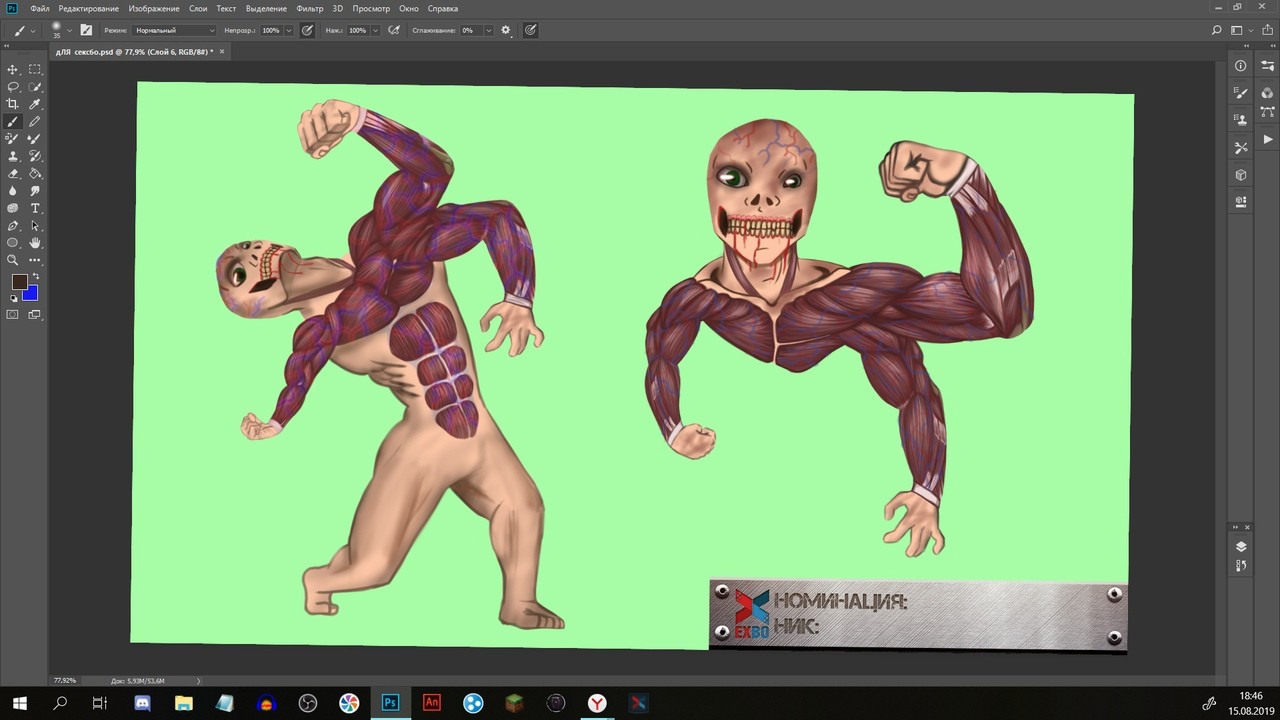Toggle Quick Mask mode
The height and width of the screenshot is (720, 1280).
click(x=13, y=314)
